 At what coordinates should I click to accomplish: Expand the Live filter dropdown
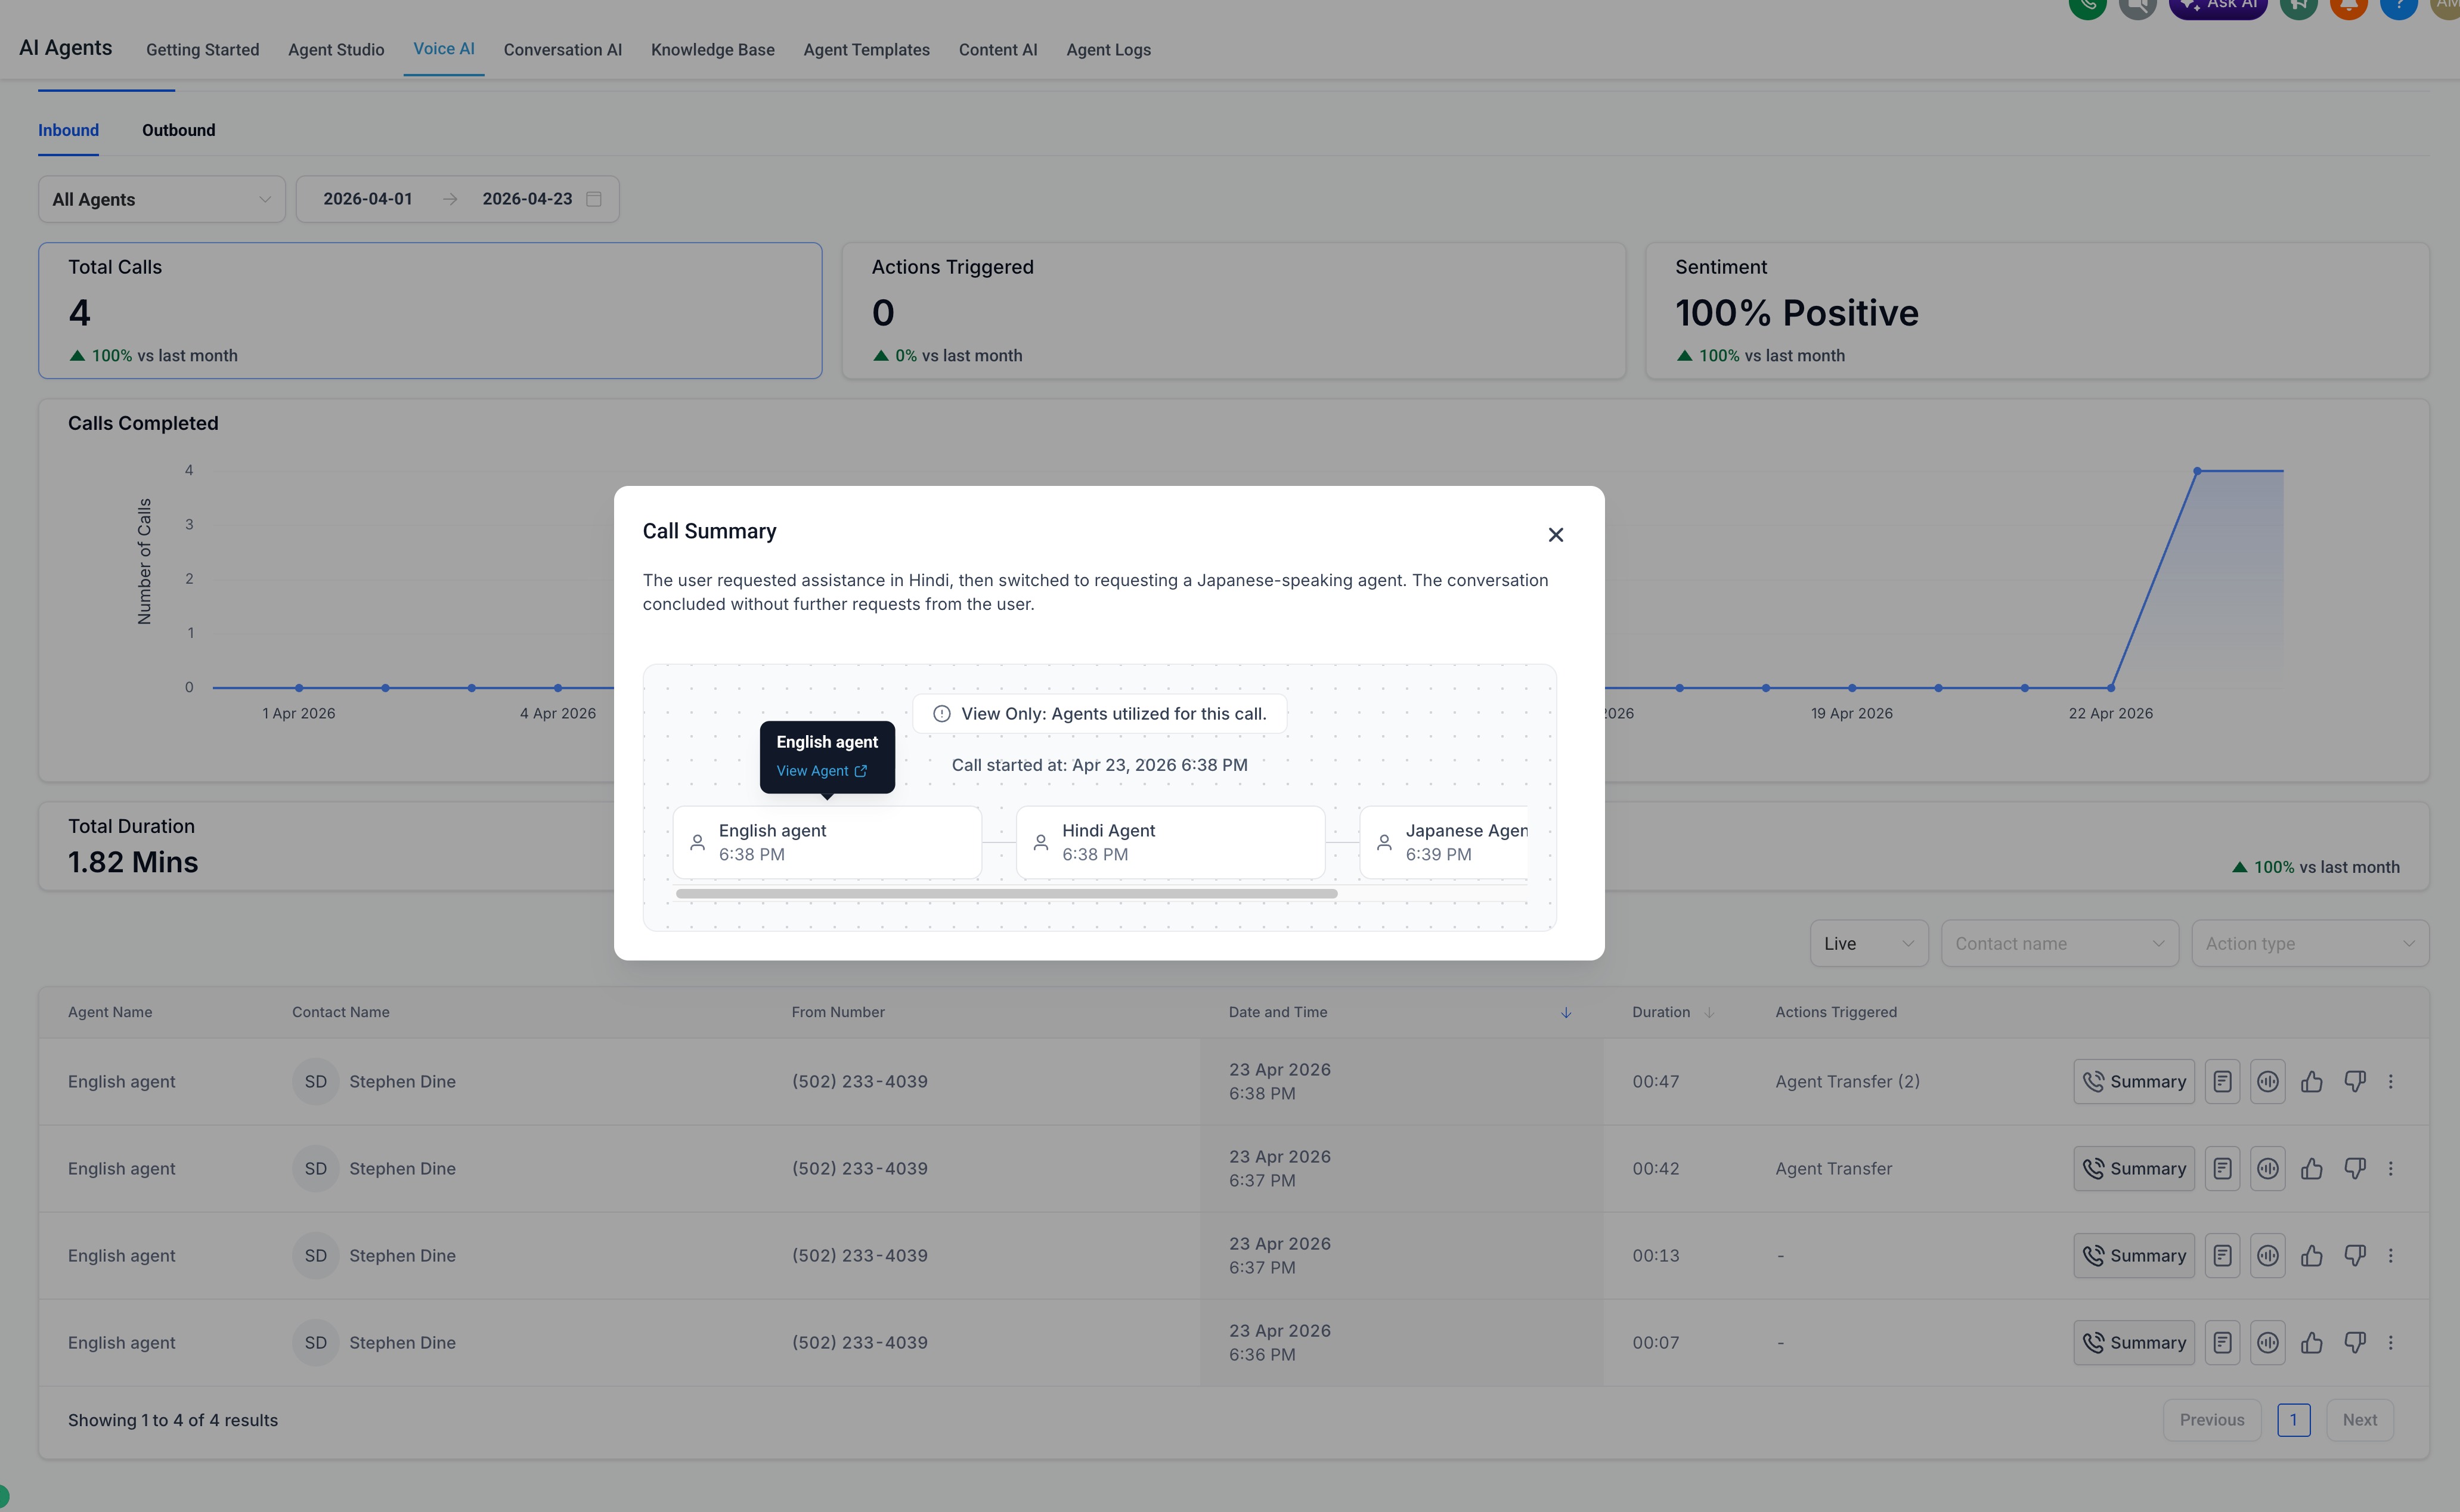[x=1868, y=943]
